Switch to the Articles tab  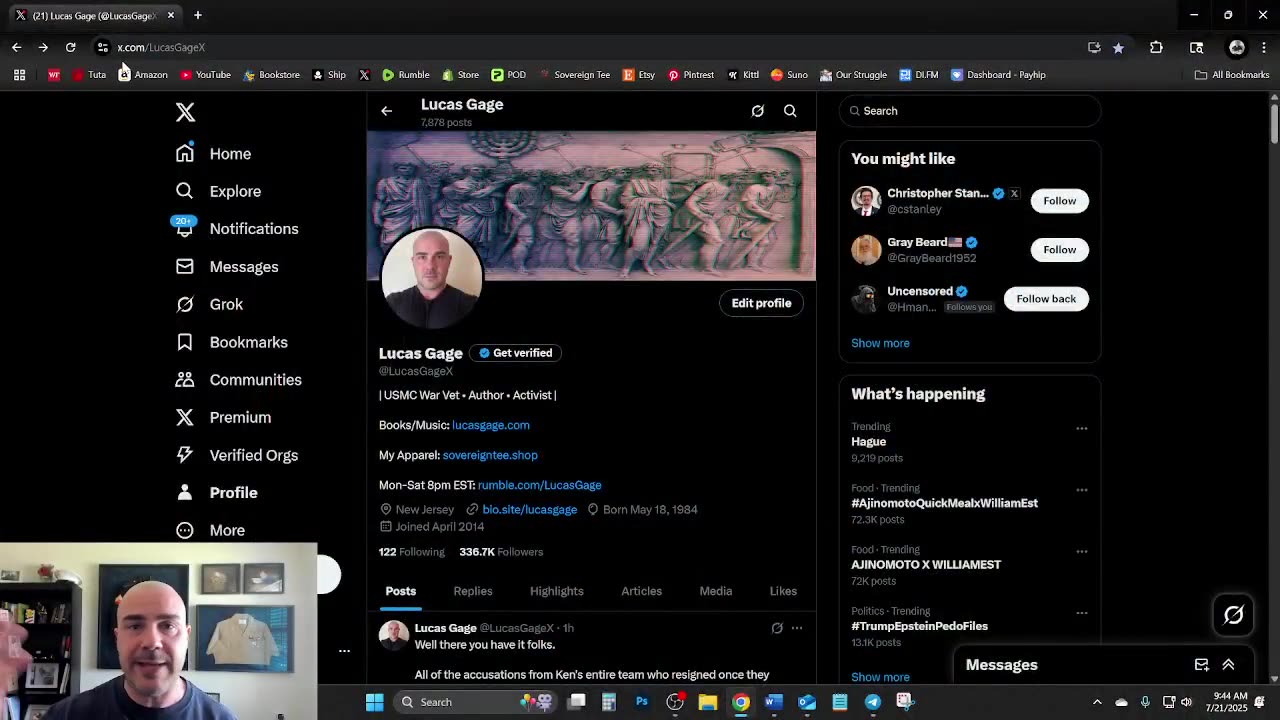642,591
